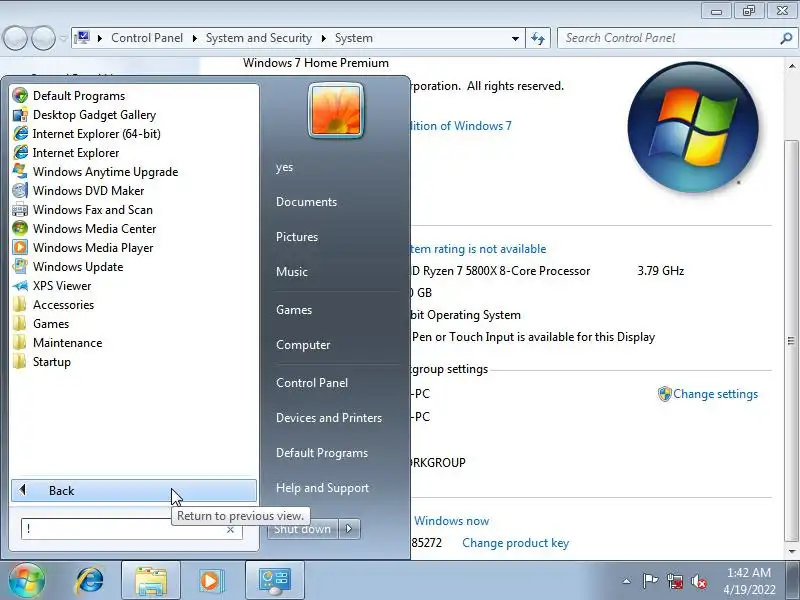800x600 pixels.
Task: Open the 'yes' user folder
Action: [285, 167]
